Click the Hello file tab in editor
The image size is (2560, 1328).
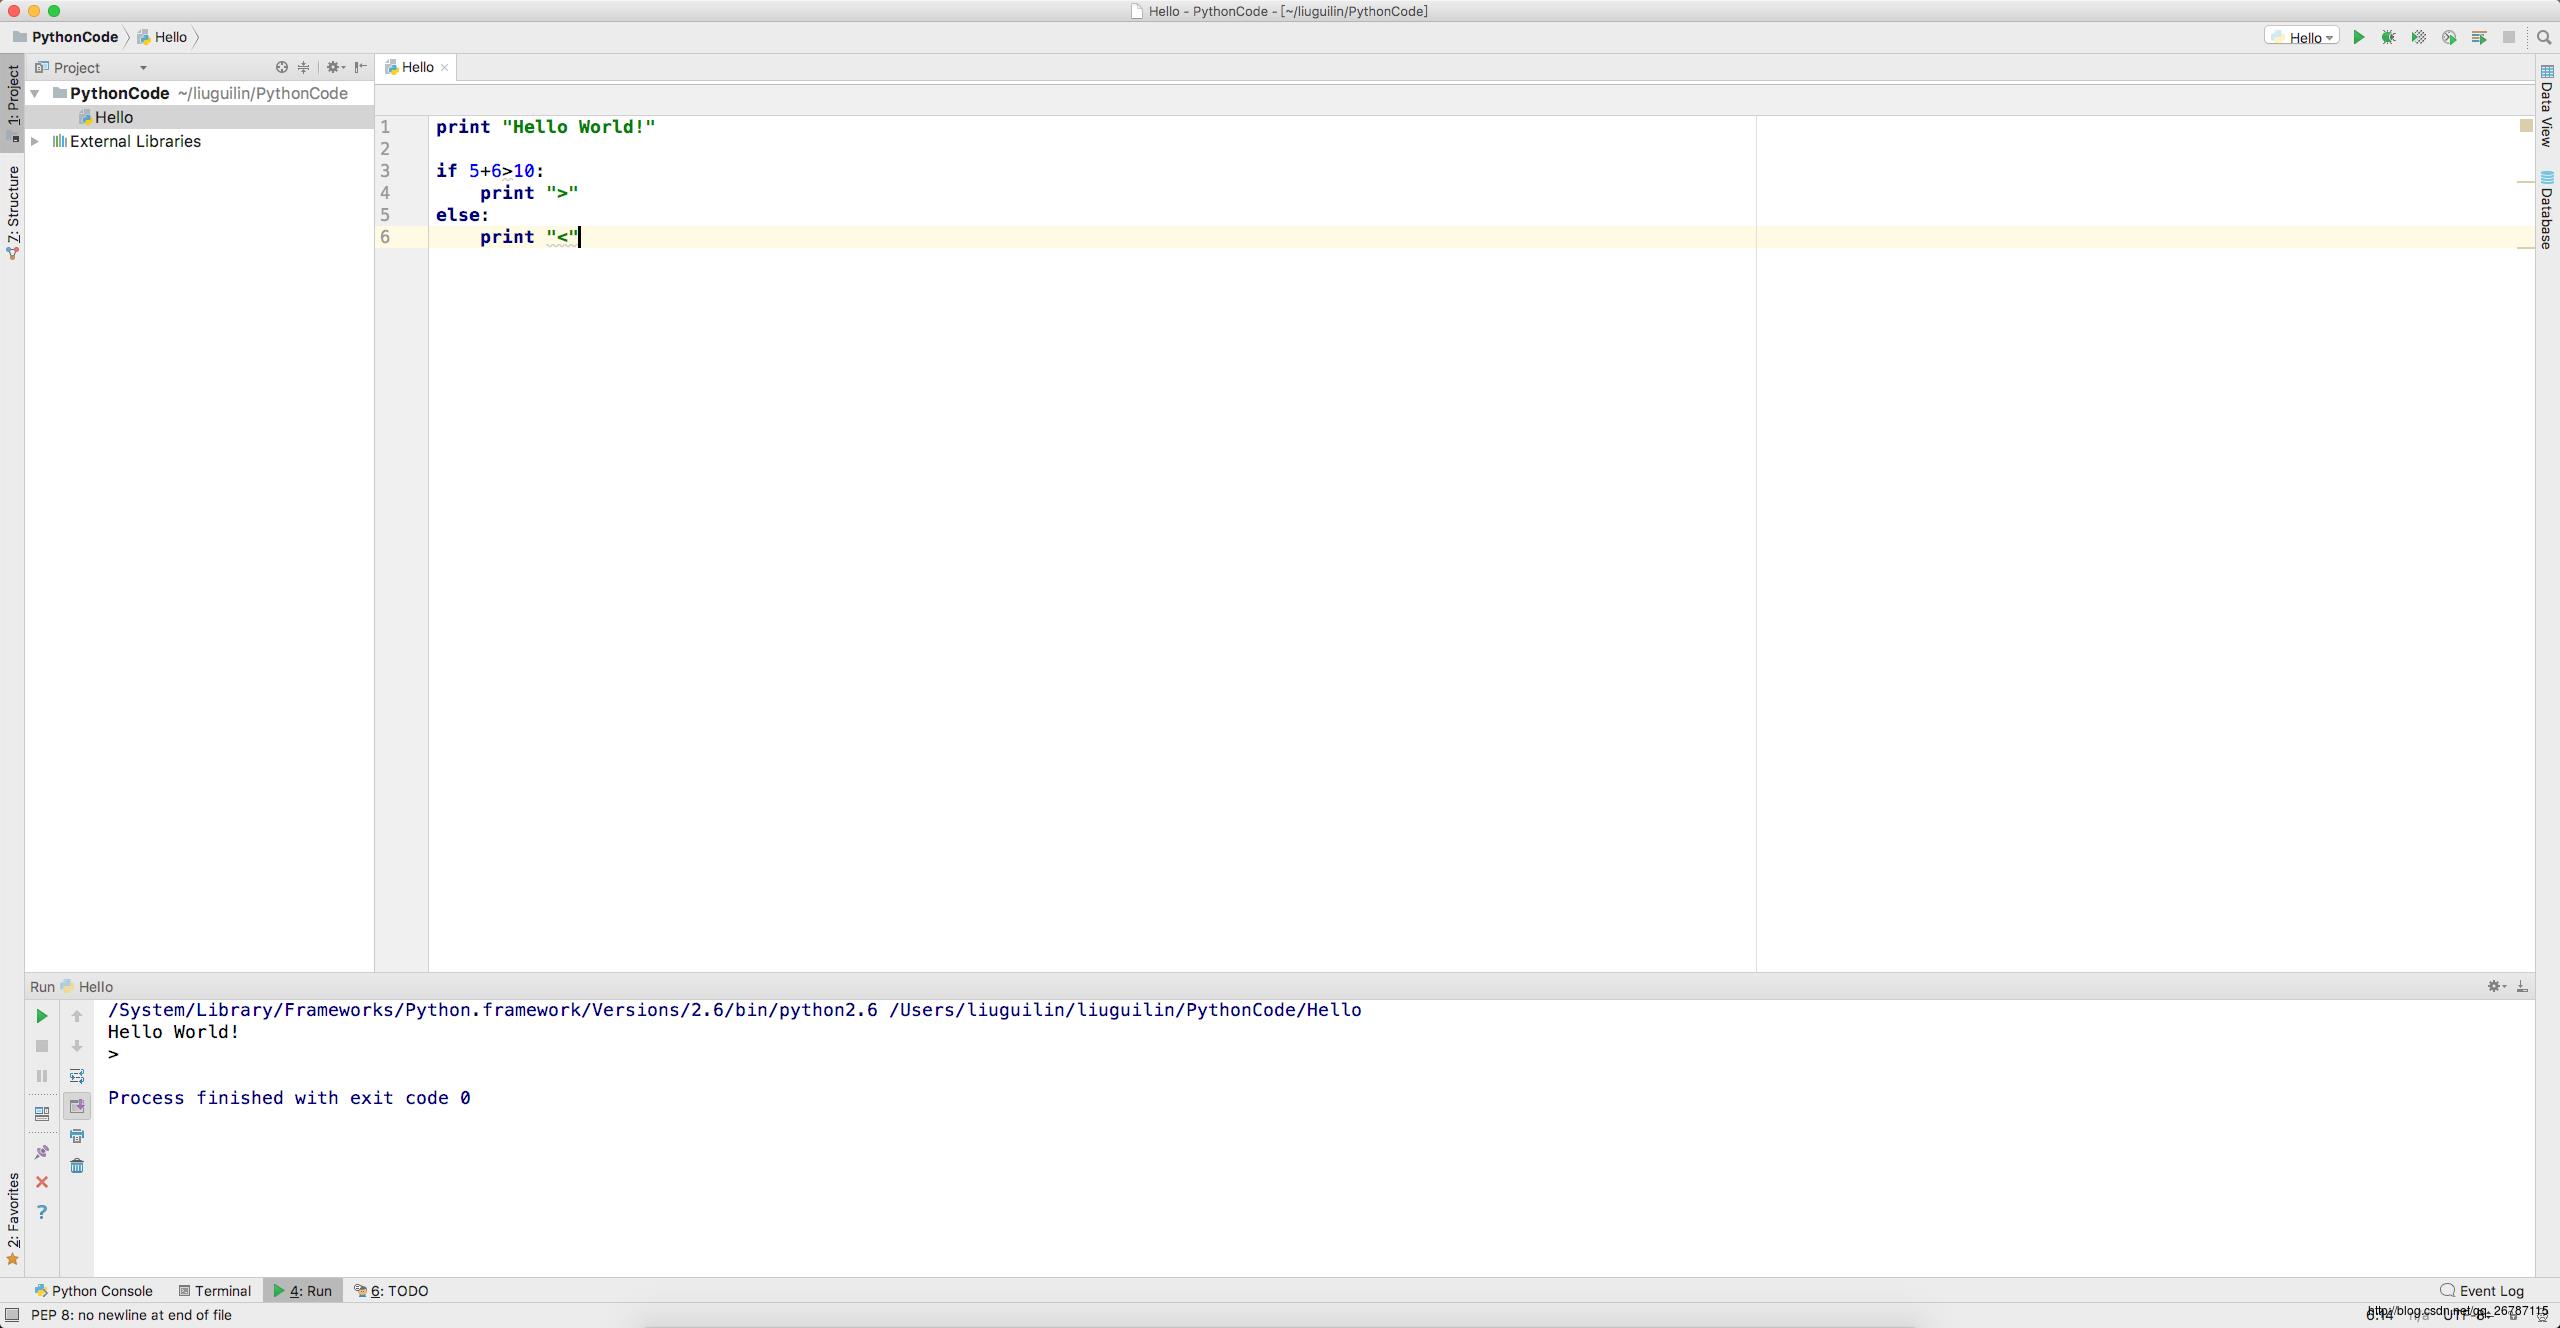point(417,68)
